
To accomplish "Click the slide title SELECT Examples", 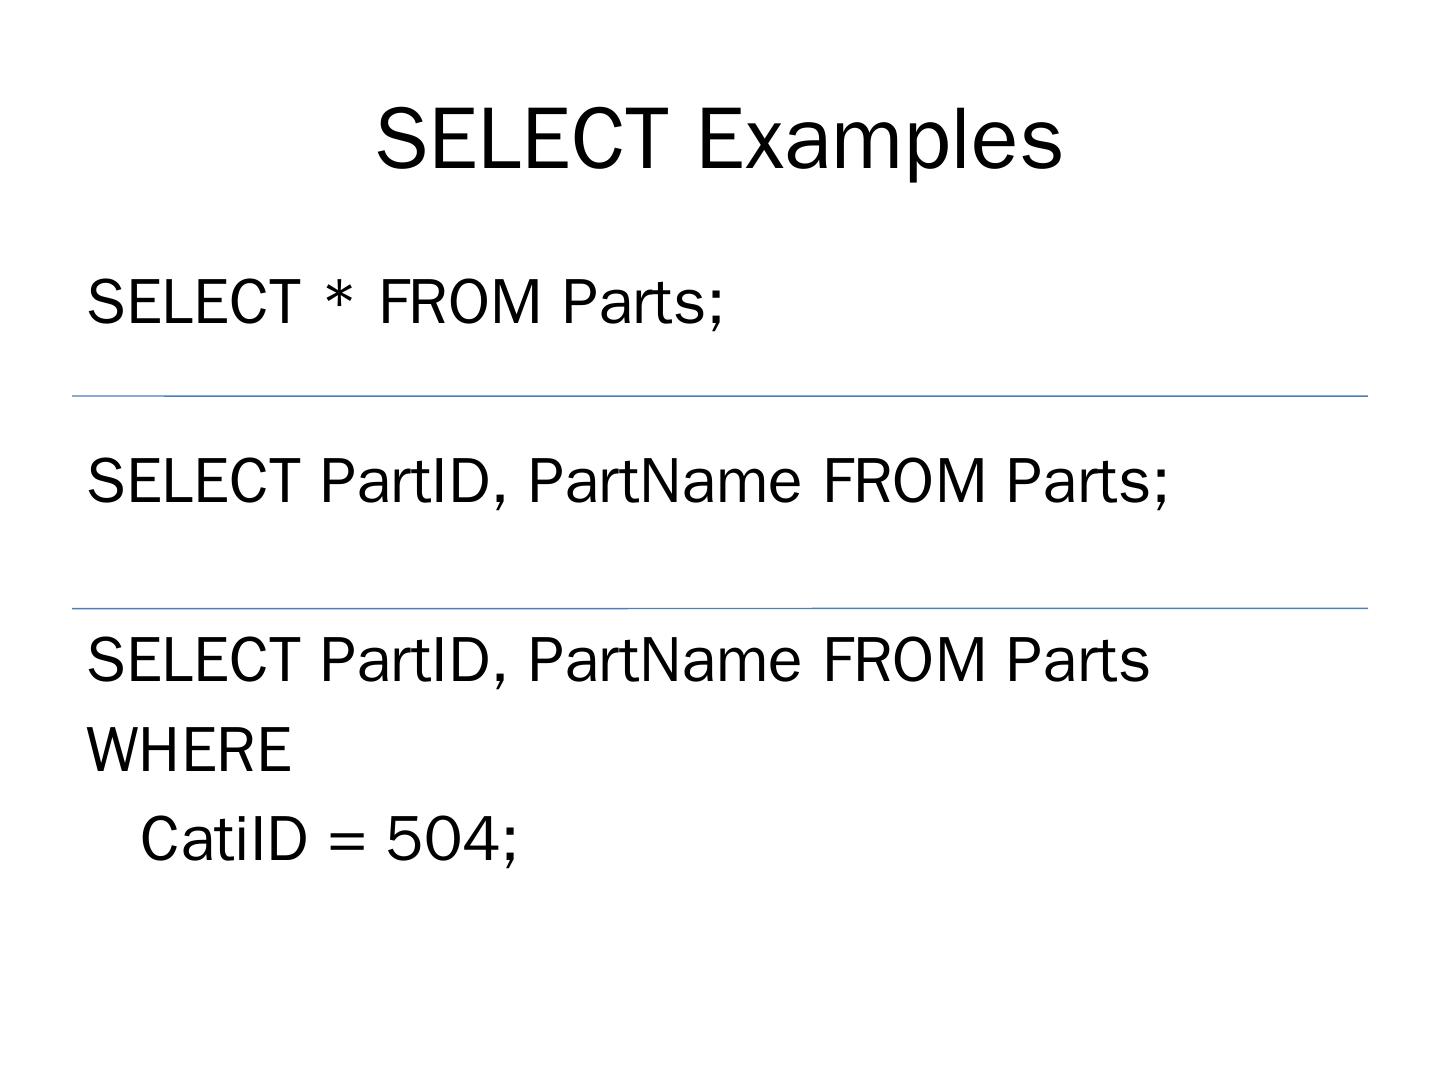I will pyautogui.click(x=718, y=139).
